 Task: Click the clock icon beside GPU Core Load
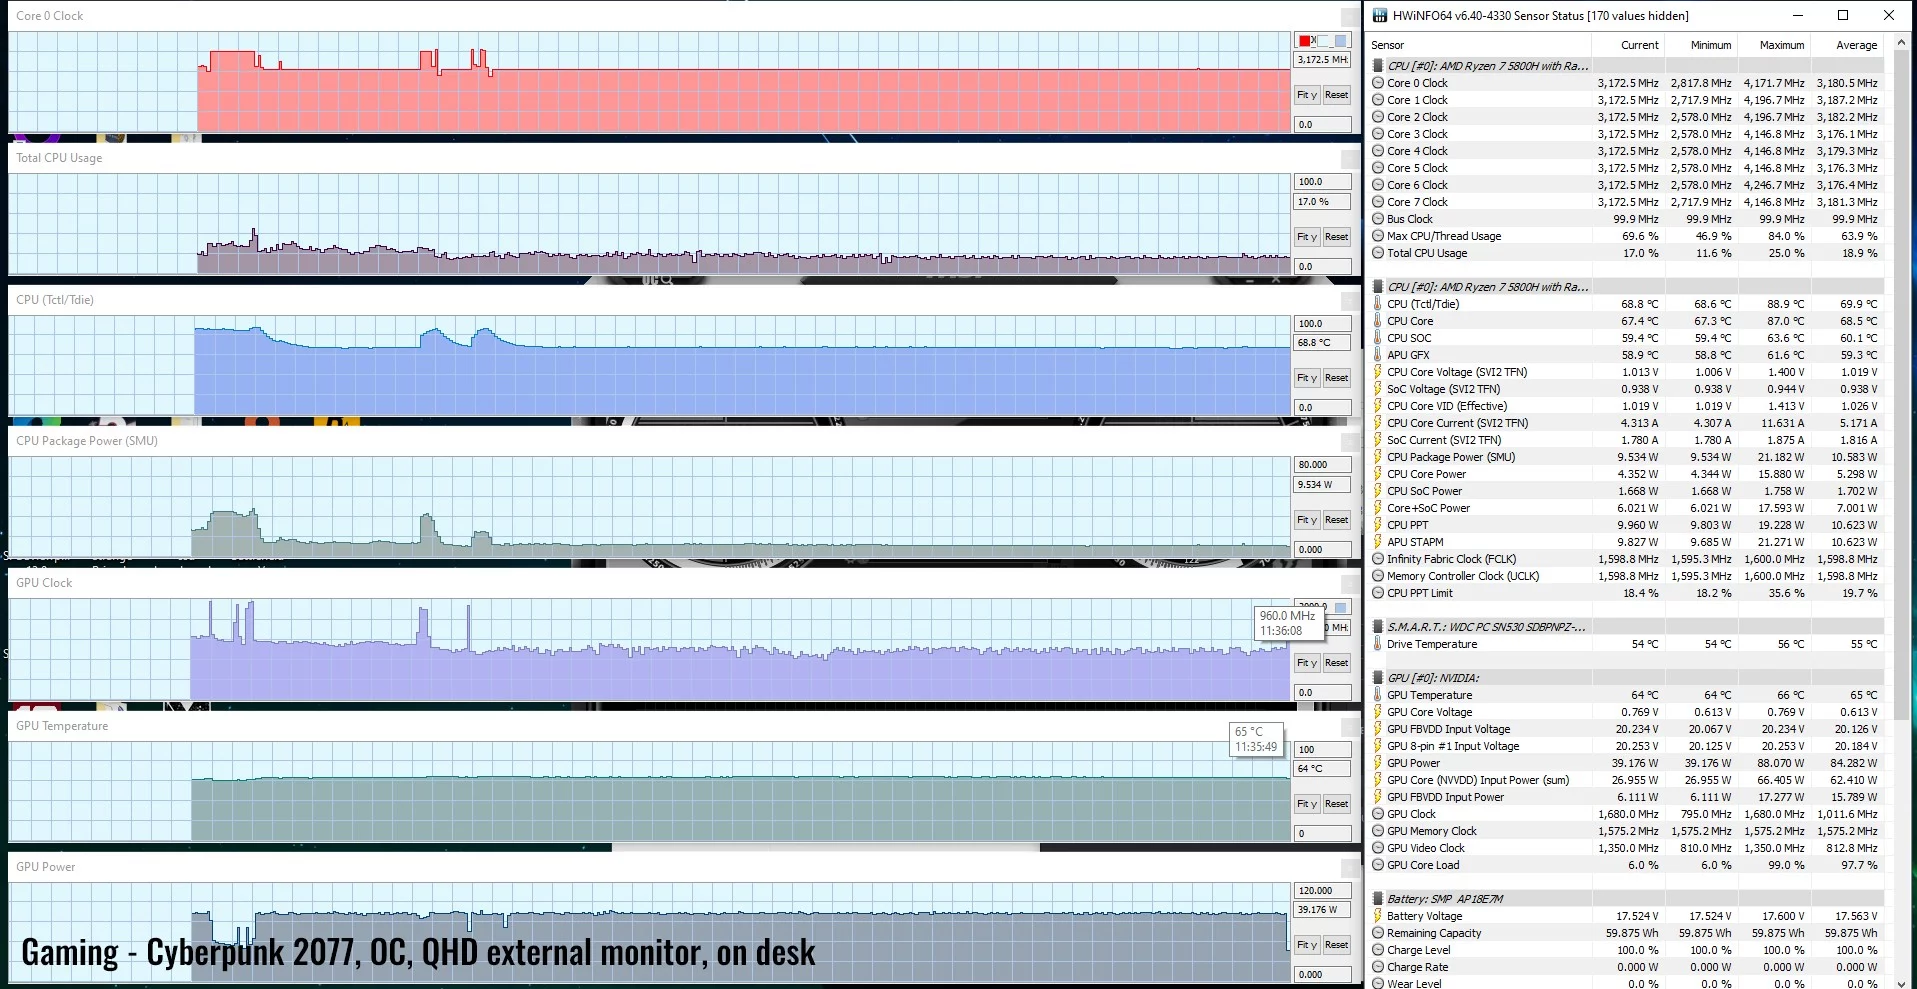pyautogui.click(x=1378, y=865)
